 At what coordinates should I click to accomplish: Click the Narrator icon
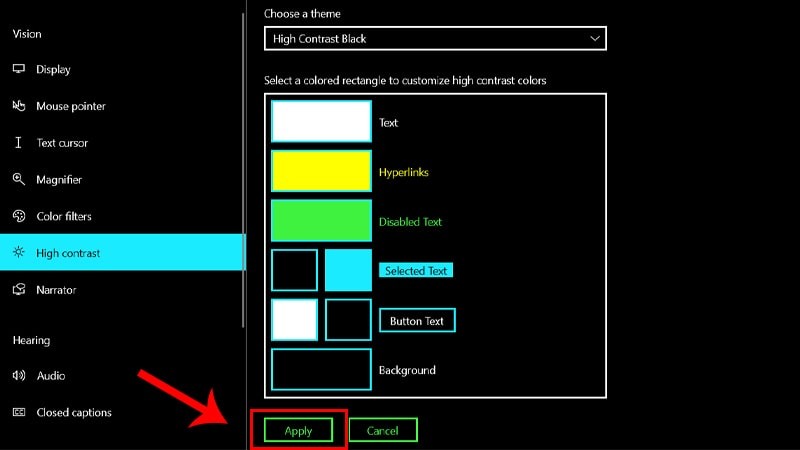point(19,289)
